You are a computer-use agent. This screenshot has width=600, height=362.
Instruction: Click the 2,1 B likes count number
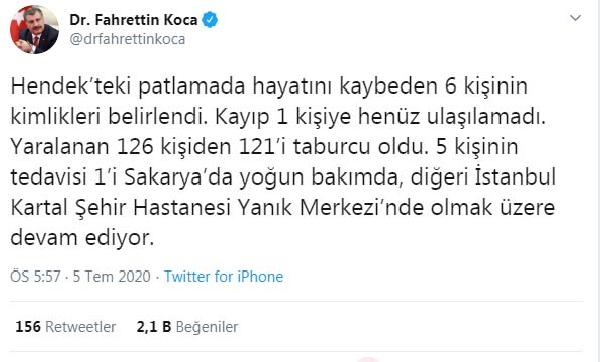(x=154, y=327)
